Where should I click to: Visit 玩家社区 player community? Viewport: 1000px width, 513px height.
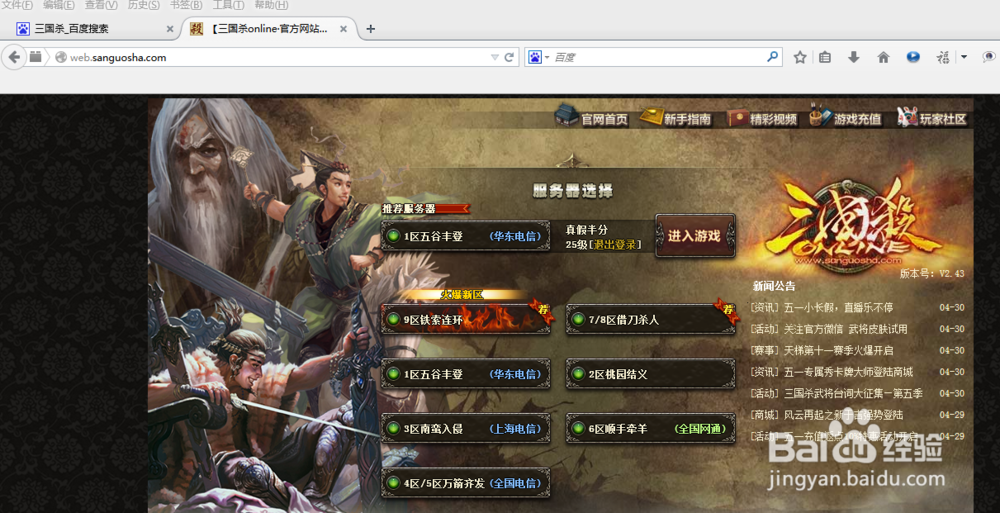(932, 118)
